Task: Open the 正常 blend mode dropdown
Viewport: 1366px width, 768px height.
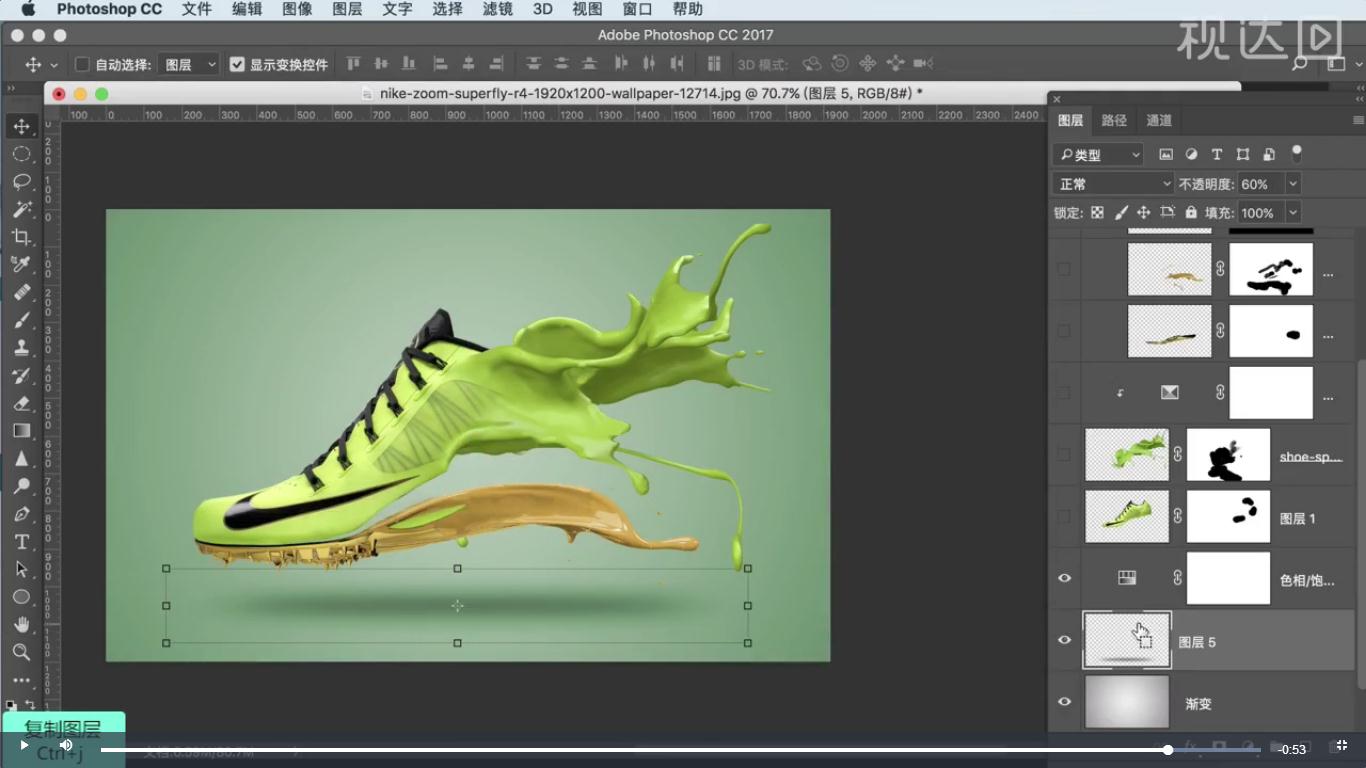Action: [1113, 184]
